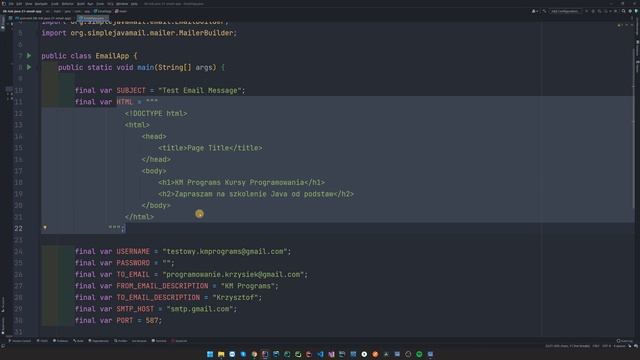Select the EmailApp.java editor tab

click(92, 18)
